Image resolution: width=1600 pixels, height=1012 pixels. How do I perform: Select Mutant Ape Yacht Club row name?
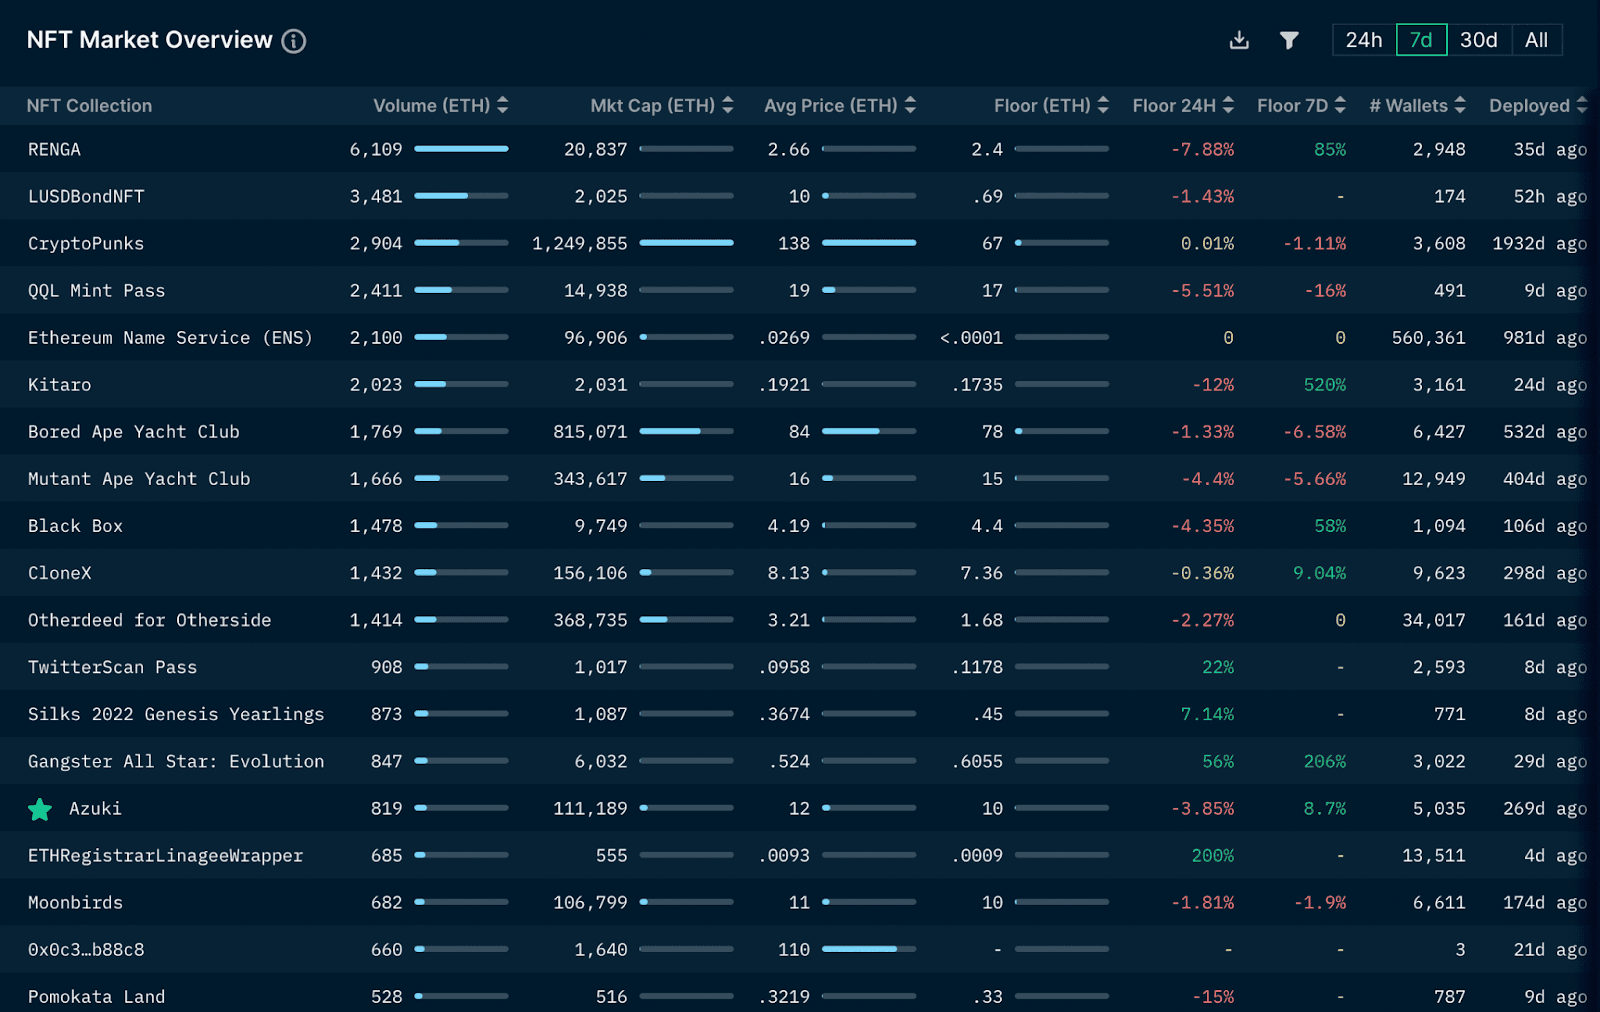tap(139, 478)
